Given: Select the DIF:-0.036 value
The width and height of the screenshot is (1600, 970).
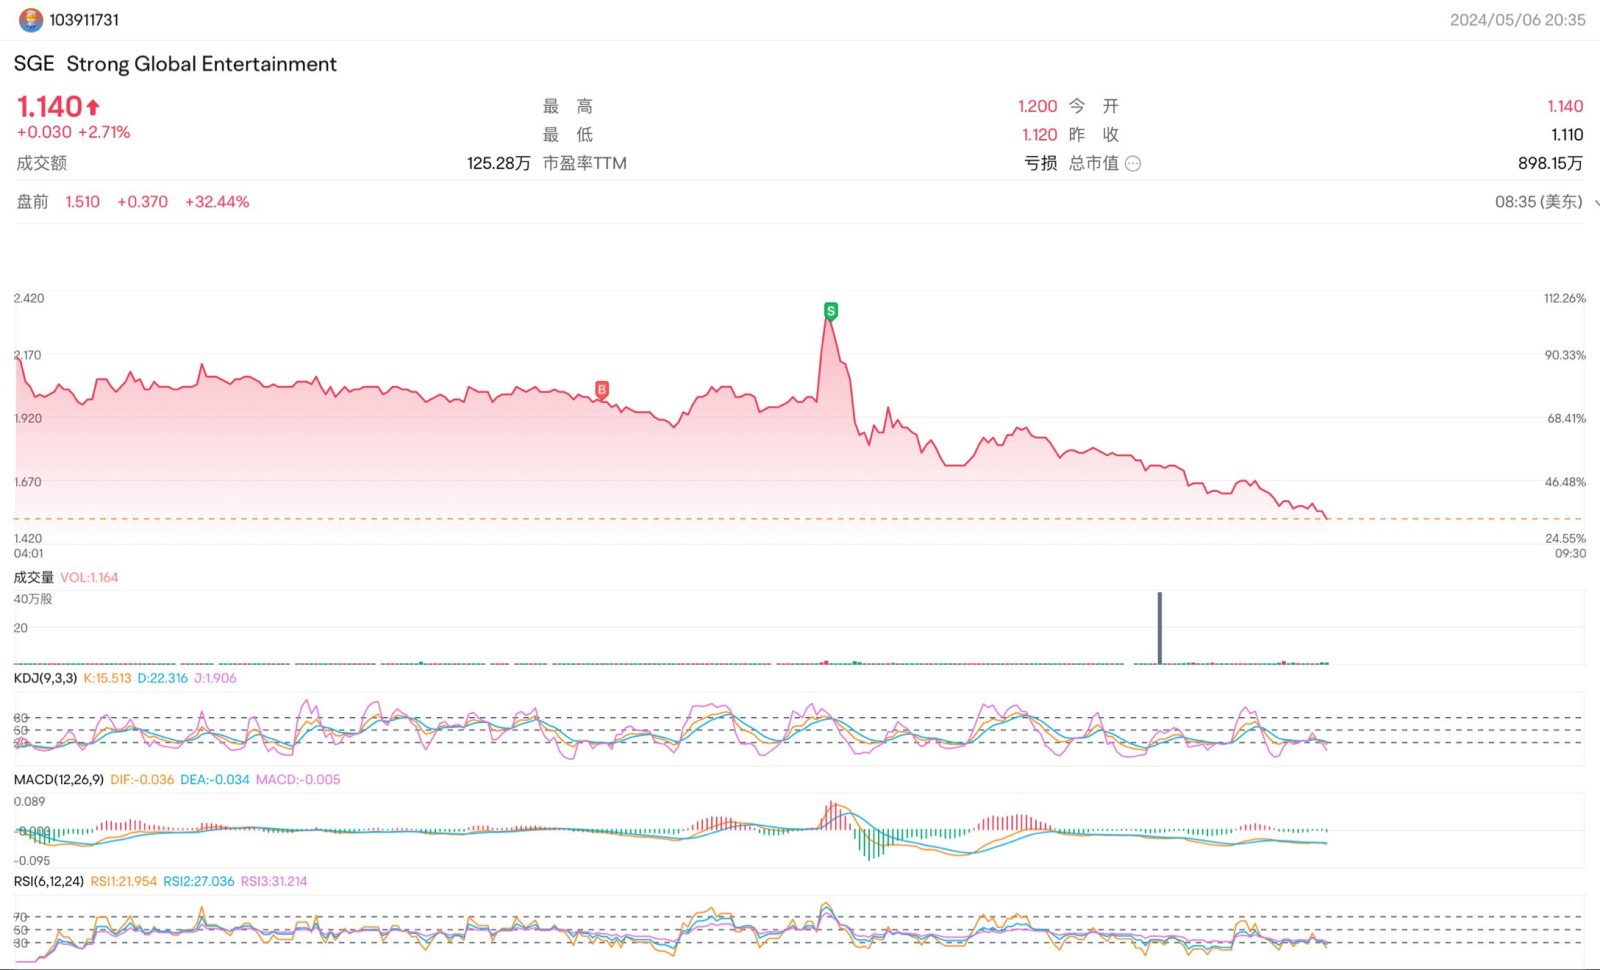Looking at the screenshot, I should tap(142, 780).
